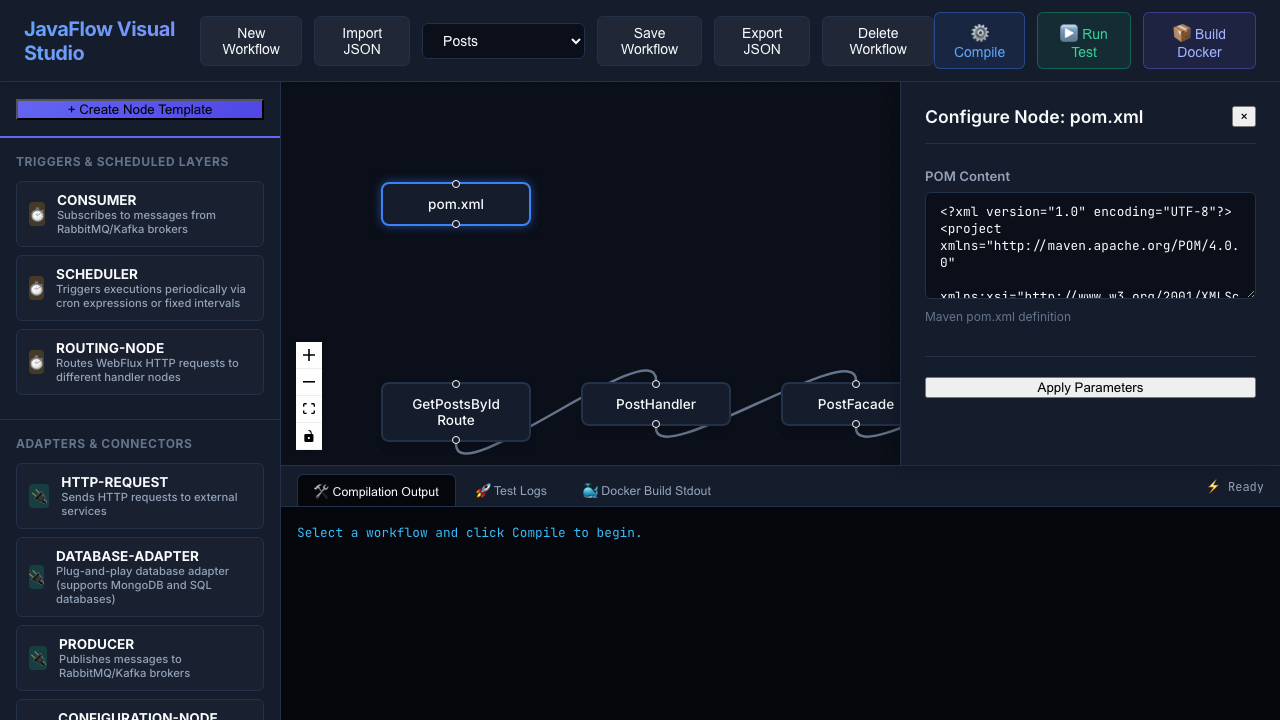Click the SCHEDULER template title

click(97, 274)
